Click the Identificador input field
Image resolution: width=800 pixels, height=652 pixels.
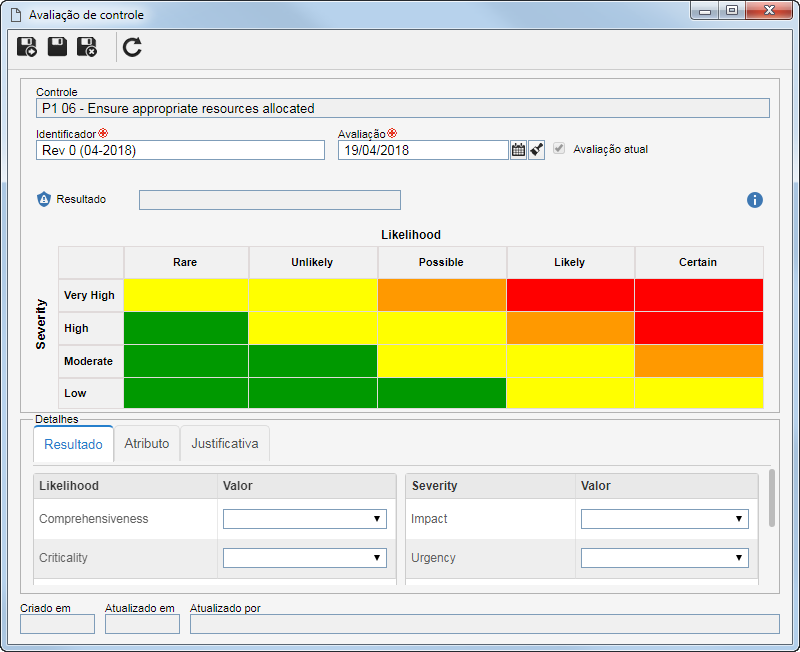click(180, 150)
